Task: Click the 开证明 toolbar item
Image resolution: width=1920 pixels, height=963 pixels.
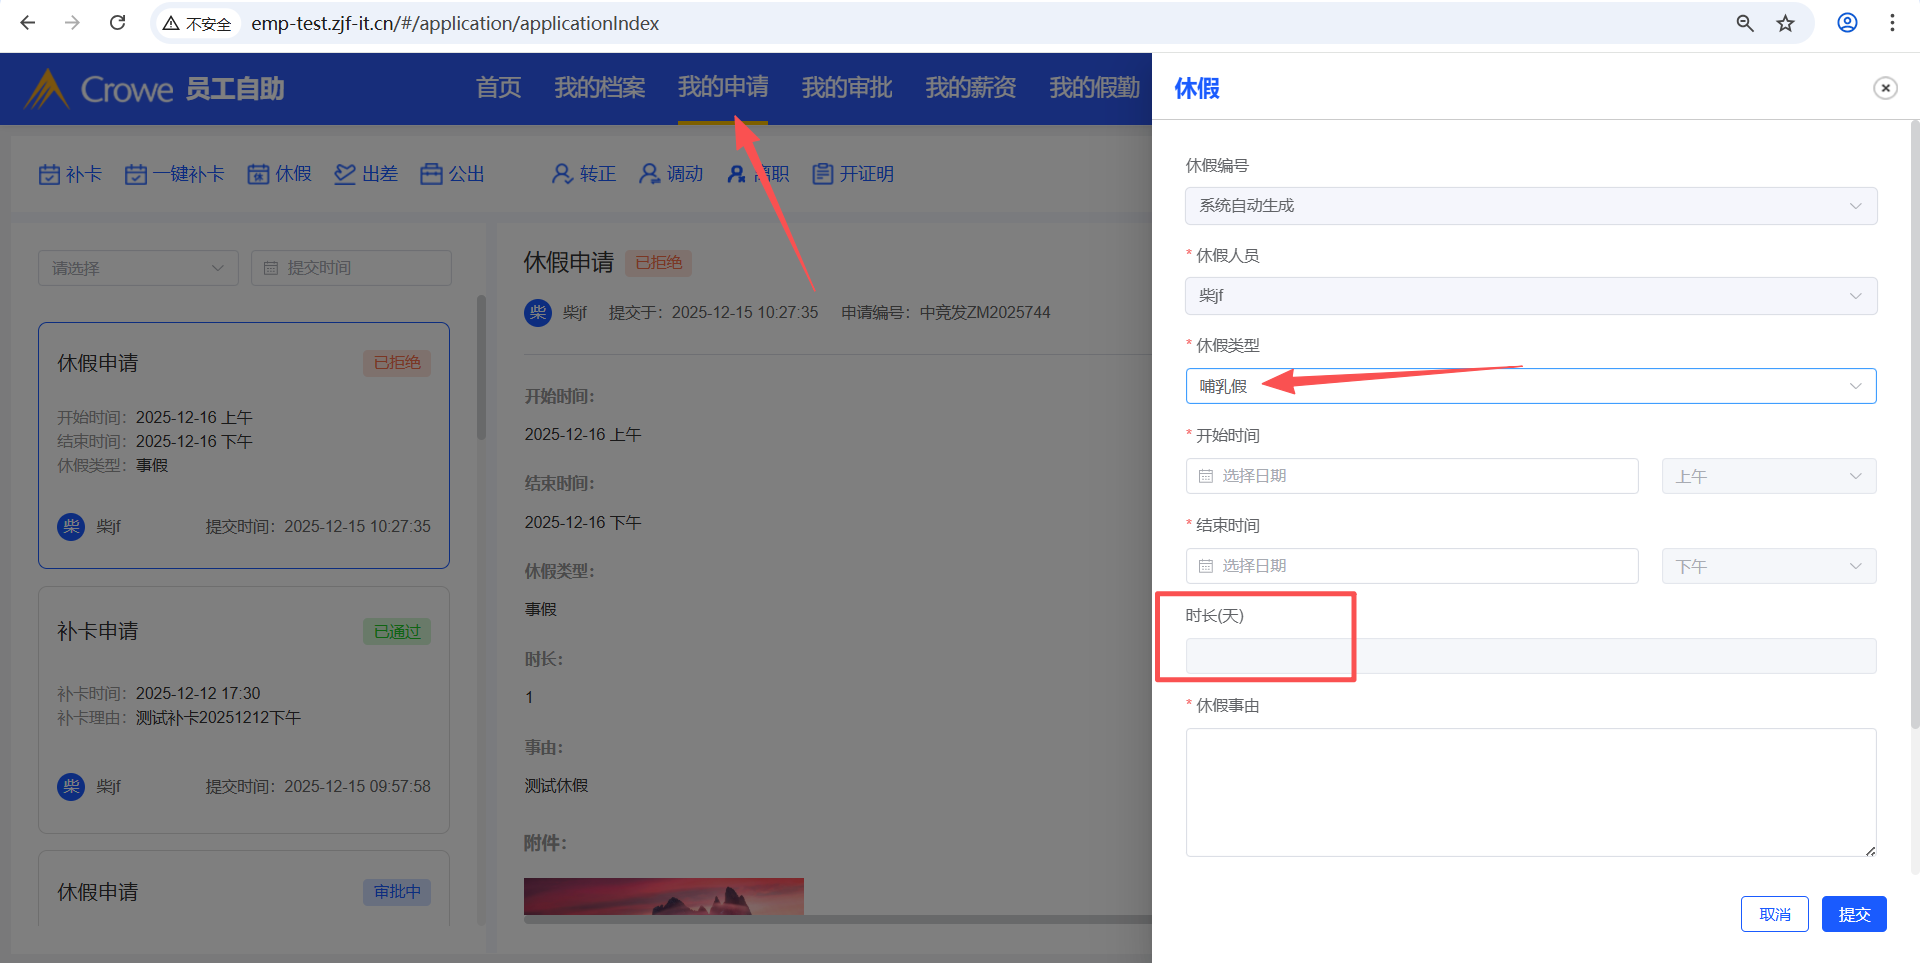Action: [853, 174]
